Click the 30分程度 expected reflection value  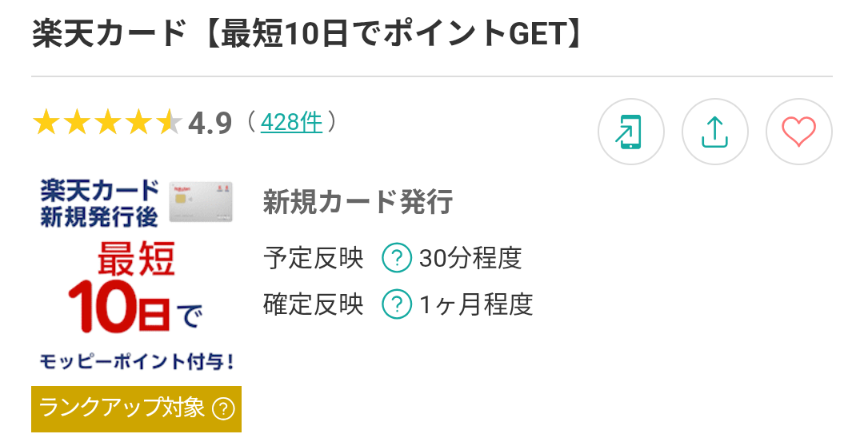pos(470,258)
